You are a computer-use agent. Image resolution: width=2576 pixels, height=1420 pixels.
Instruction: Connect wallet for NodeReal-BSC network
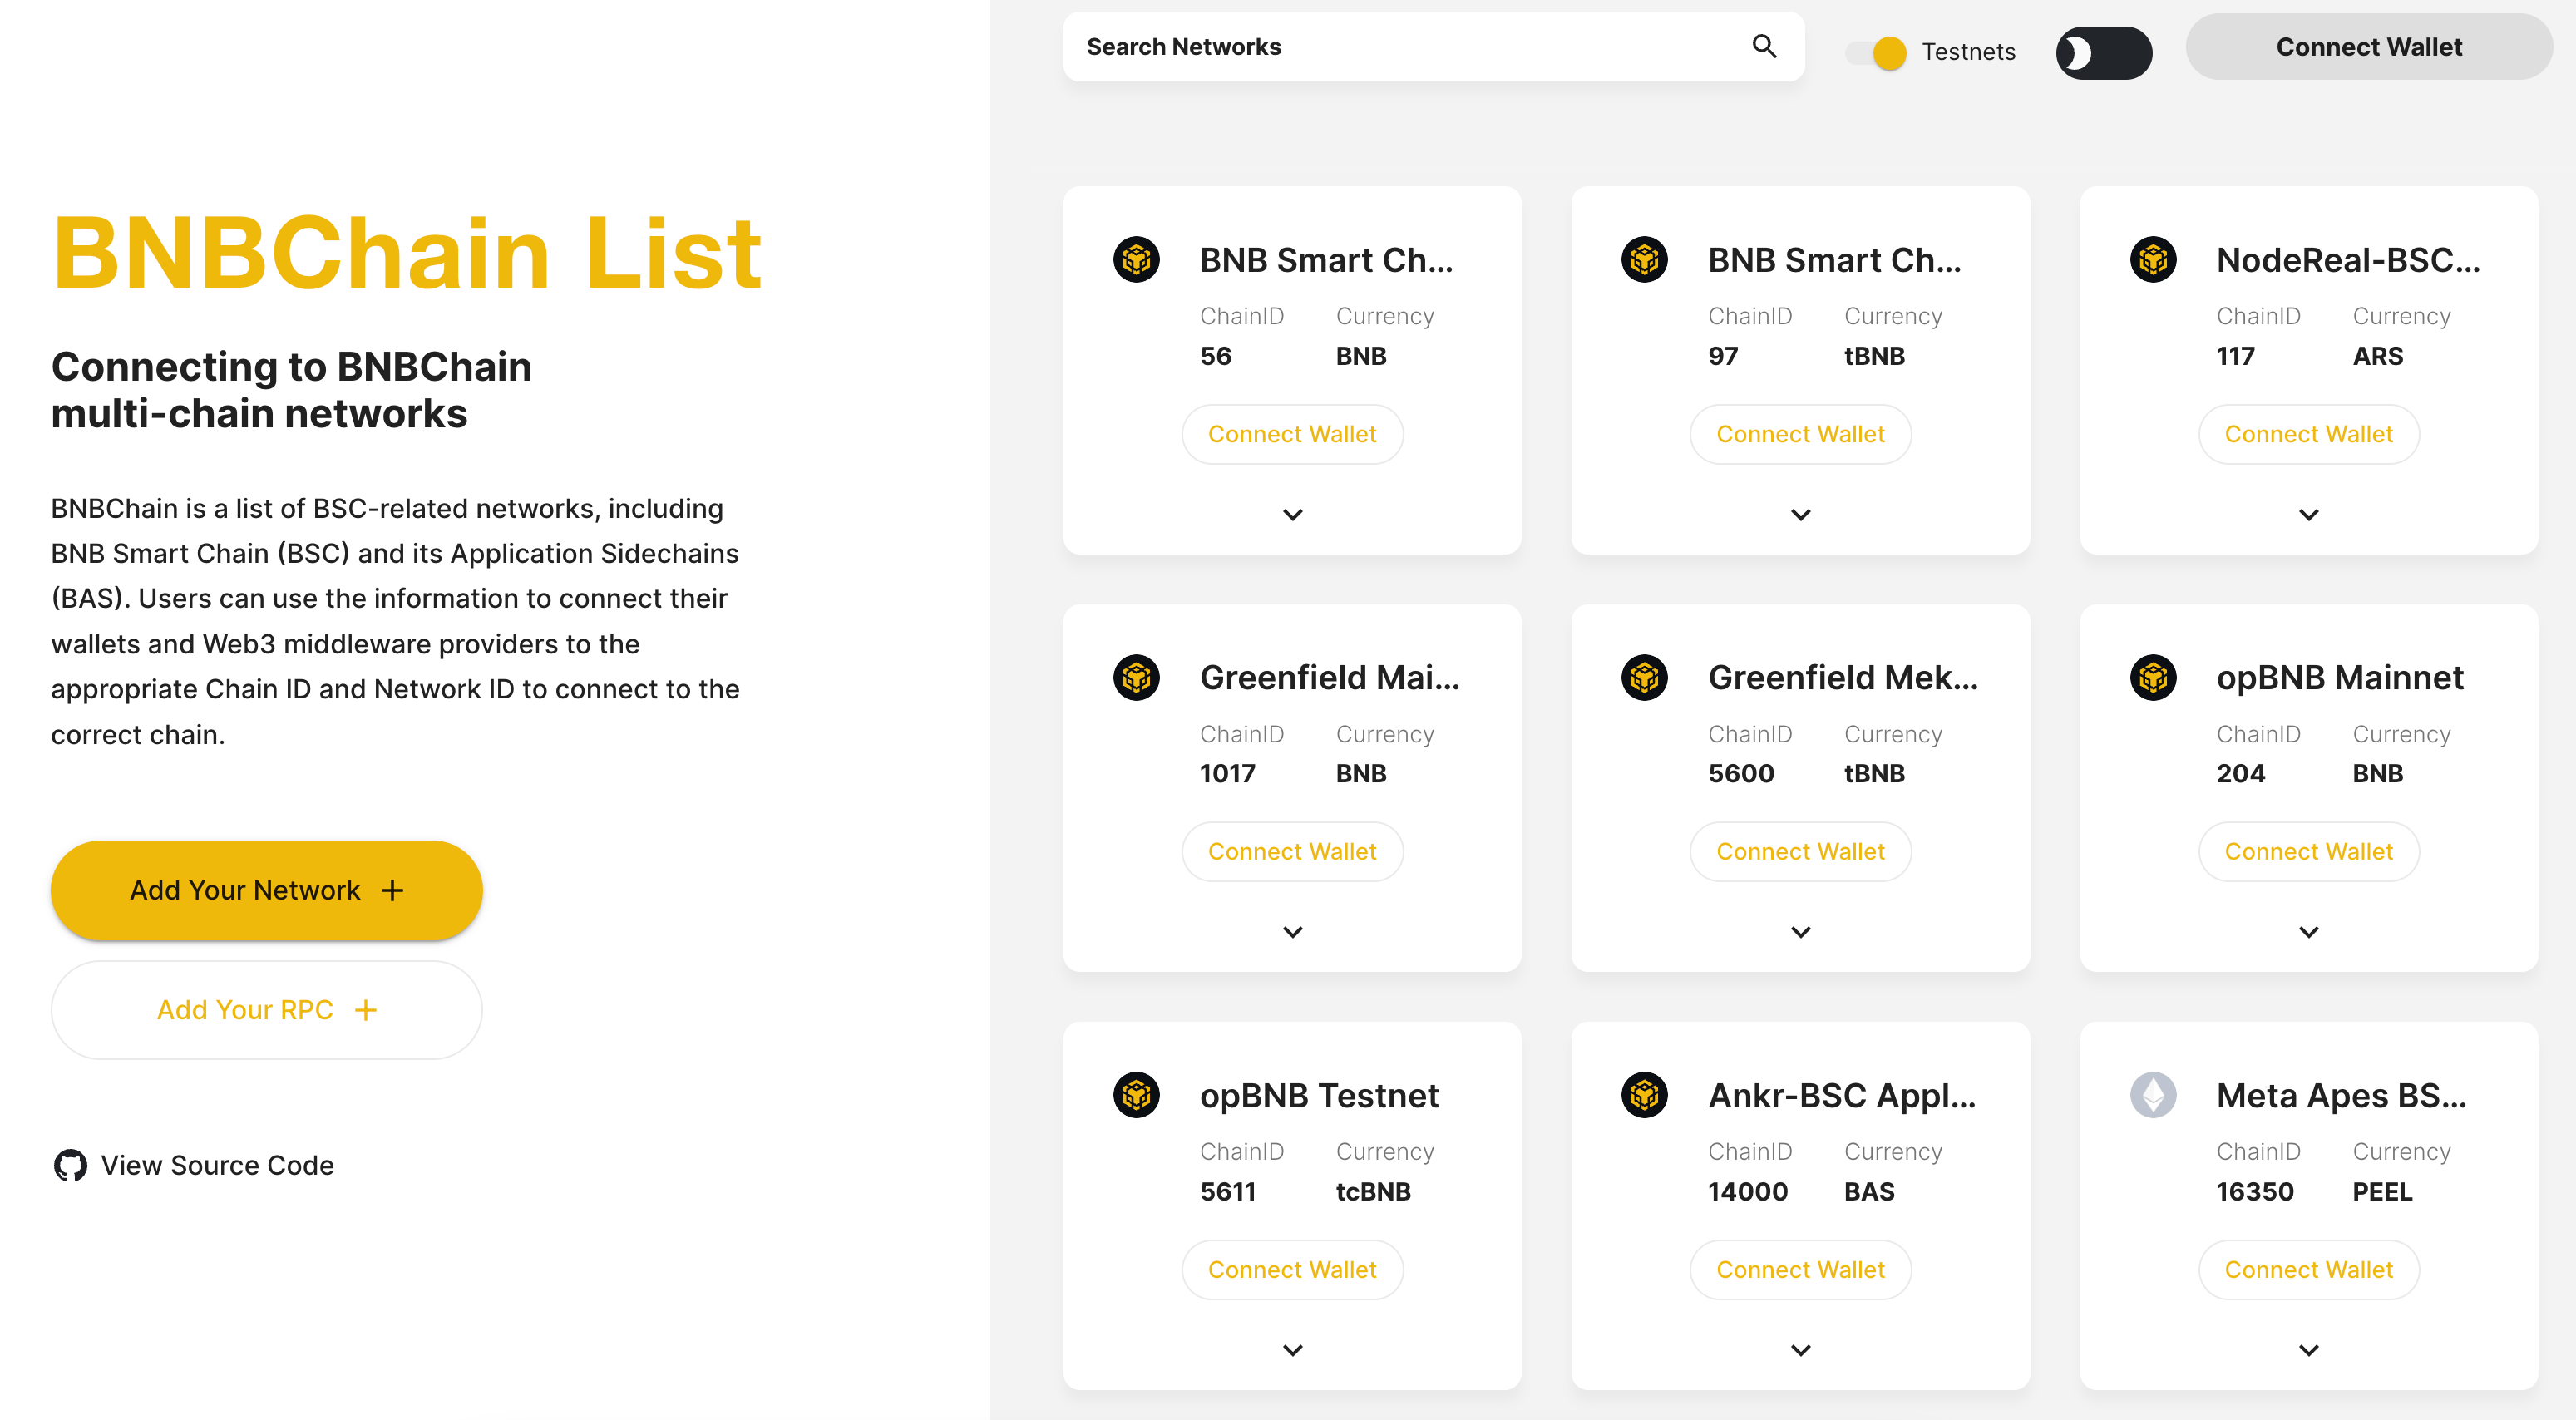click(x=2308, y=434)
